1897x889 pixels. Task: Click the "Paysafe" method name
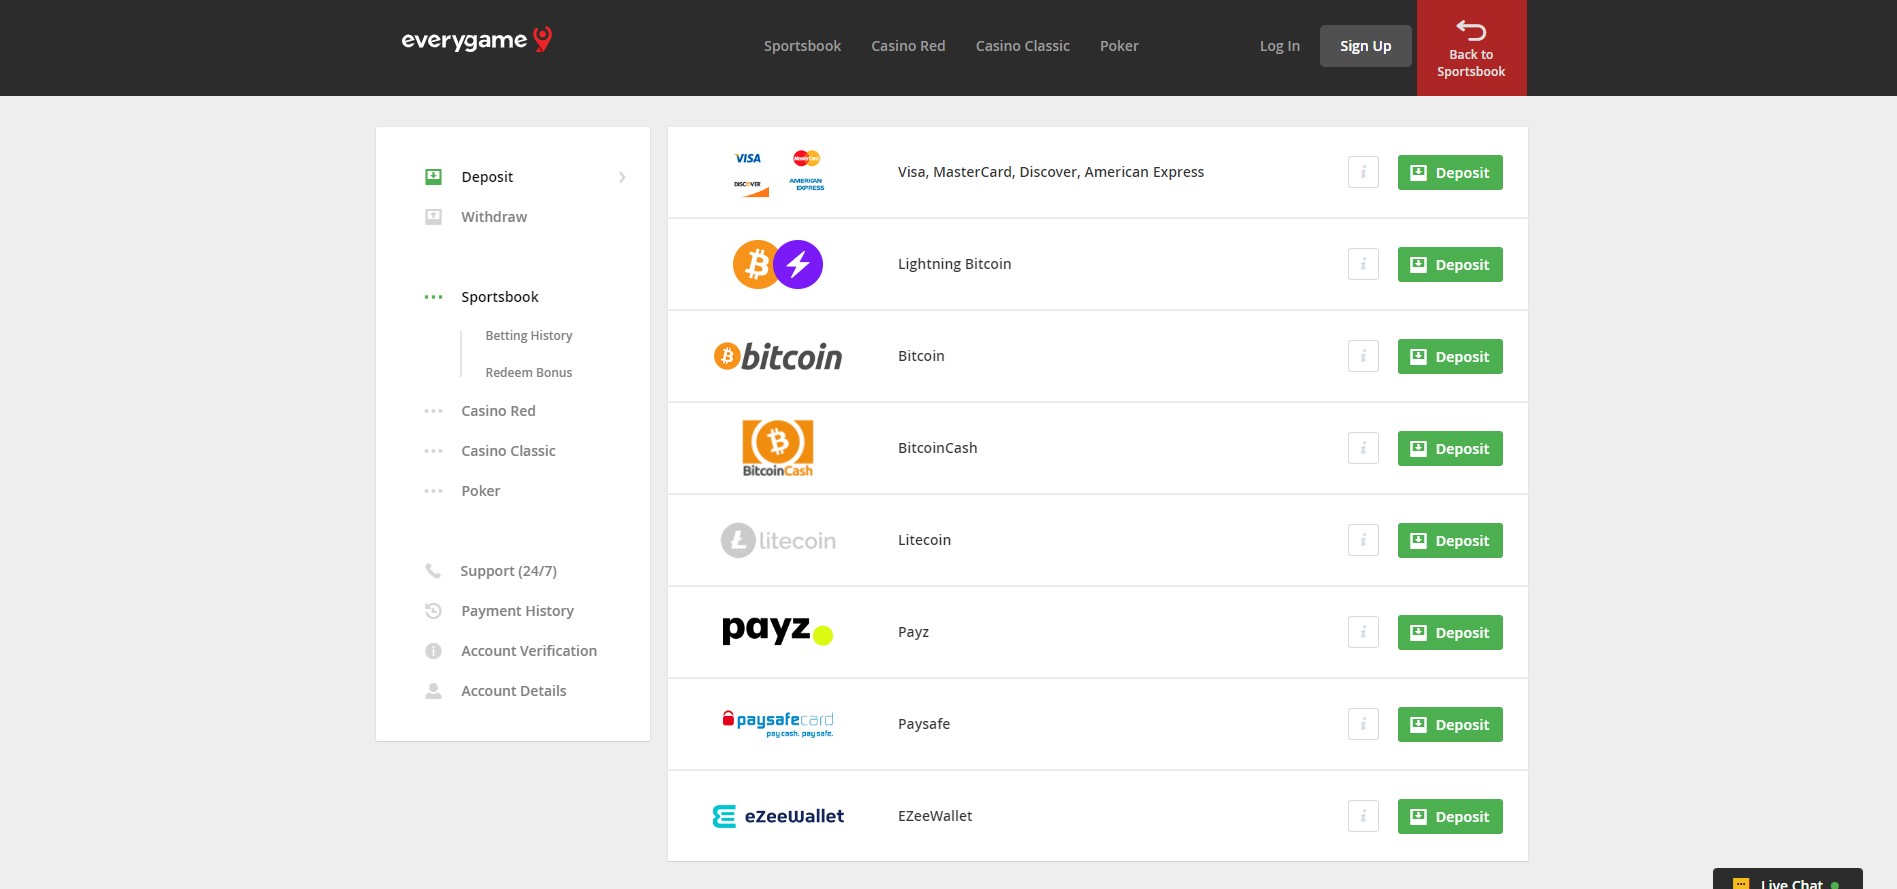pyautogui.click(x=924, y=724)
